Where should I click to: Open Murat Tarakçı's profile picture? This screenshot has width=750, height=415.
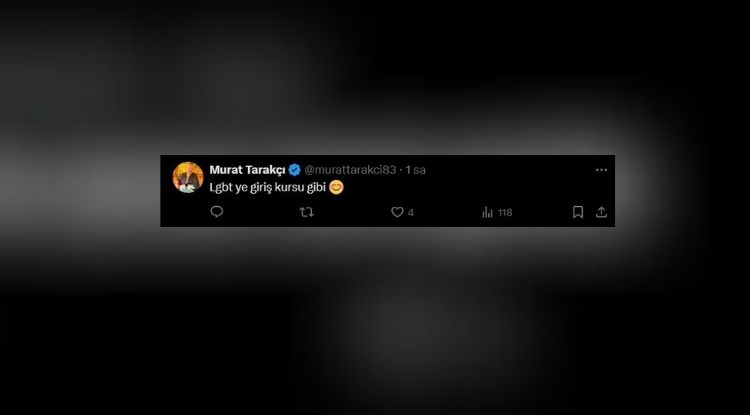click(188, 177)
